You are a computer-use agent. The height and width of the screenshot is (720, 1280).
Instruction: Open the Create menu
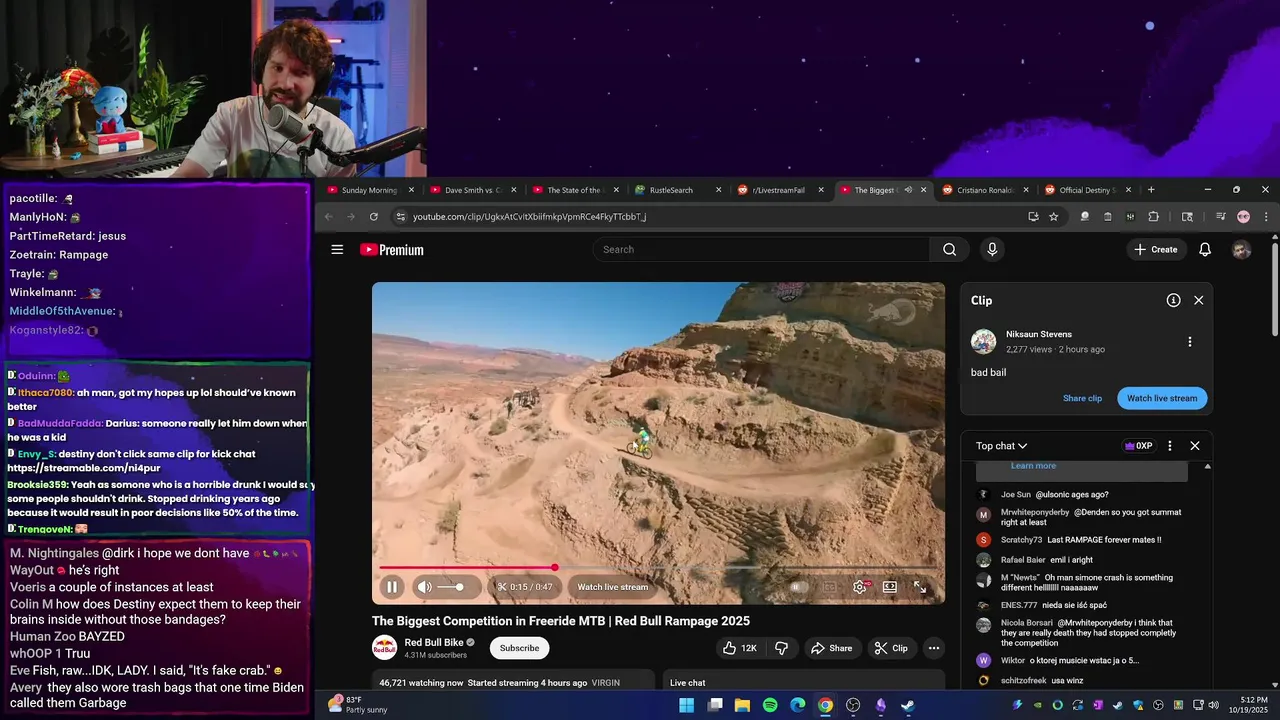click(1156, 249)
